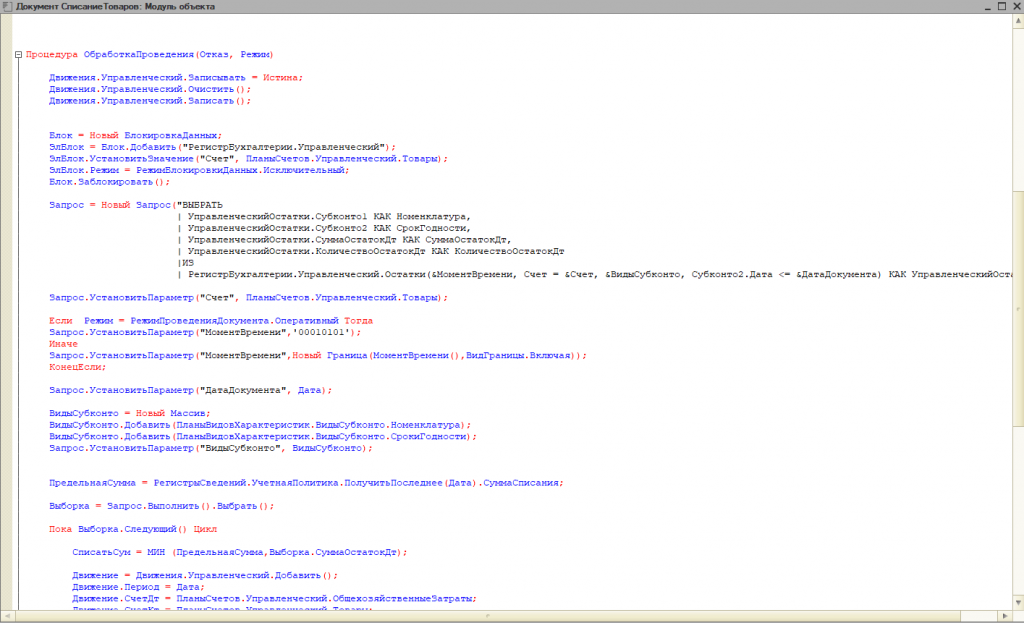
Task: Close the СписаниеТоваров module window
Action: [1017, 7]
